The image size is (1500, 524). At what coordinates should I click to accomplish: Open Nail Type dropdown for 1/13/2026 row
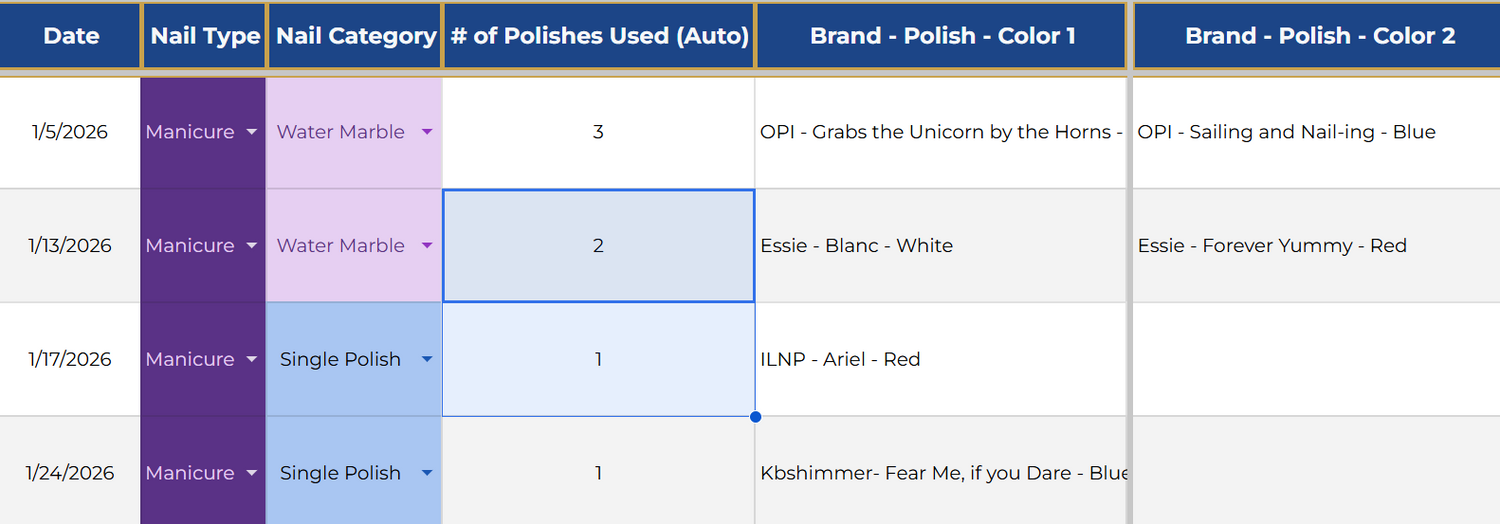click(x=252, y=246)
